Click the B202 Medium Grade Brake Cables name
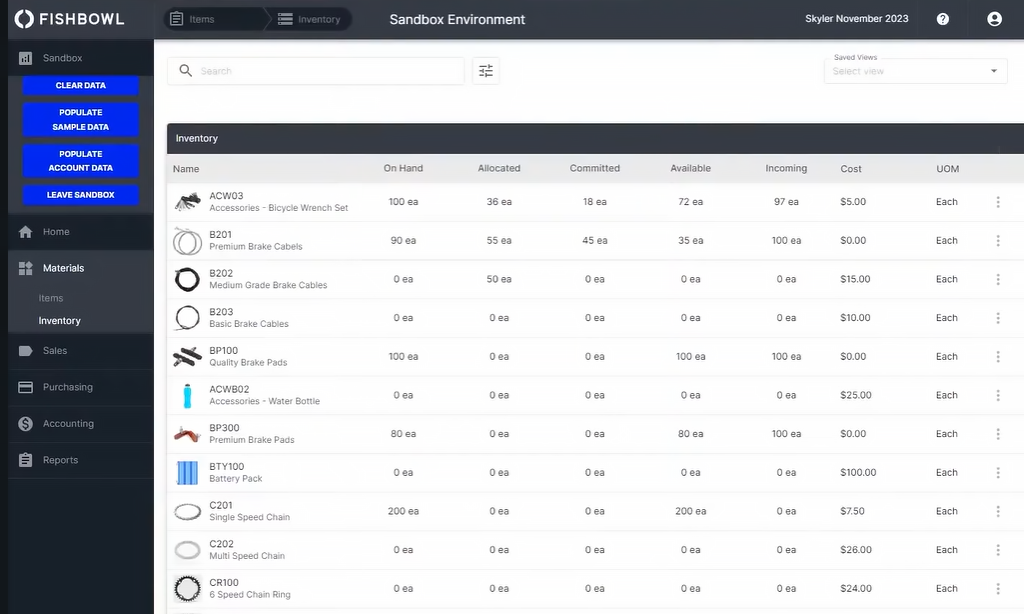The image size is (1024, 614). pyautogui.click(x=268, y=279)
